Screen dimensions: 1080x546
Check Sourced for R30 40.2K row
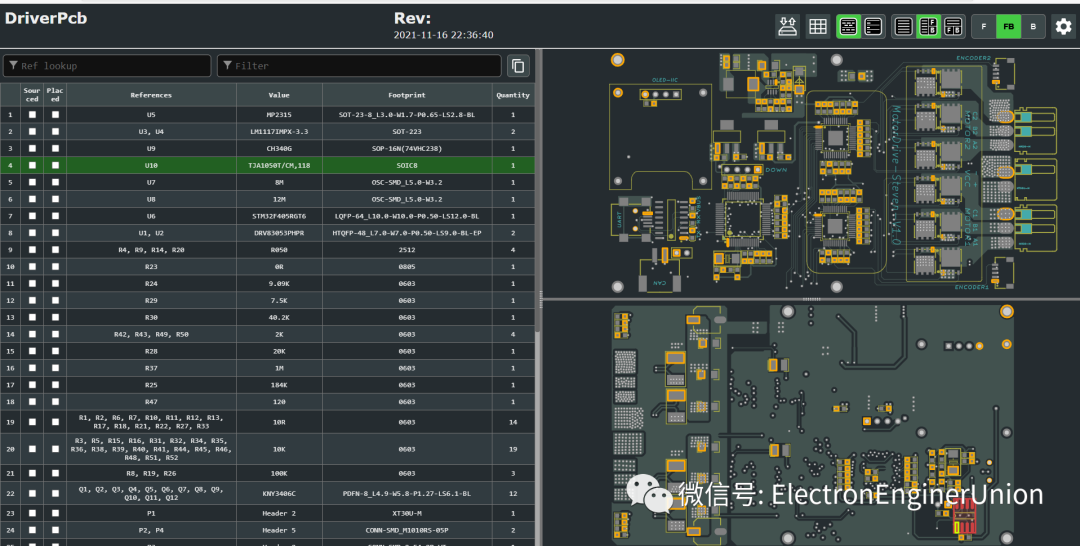point(32,317)
